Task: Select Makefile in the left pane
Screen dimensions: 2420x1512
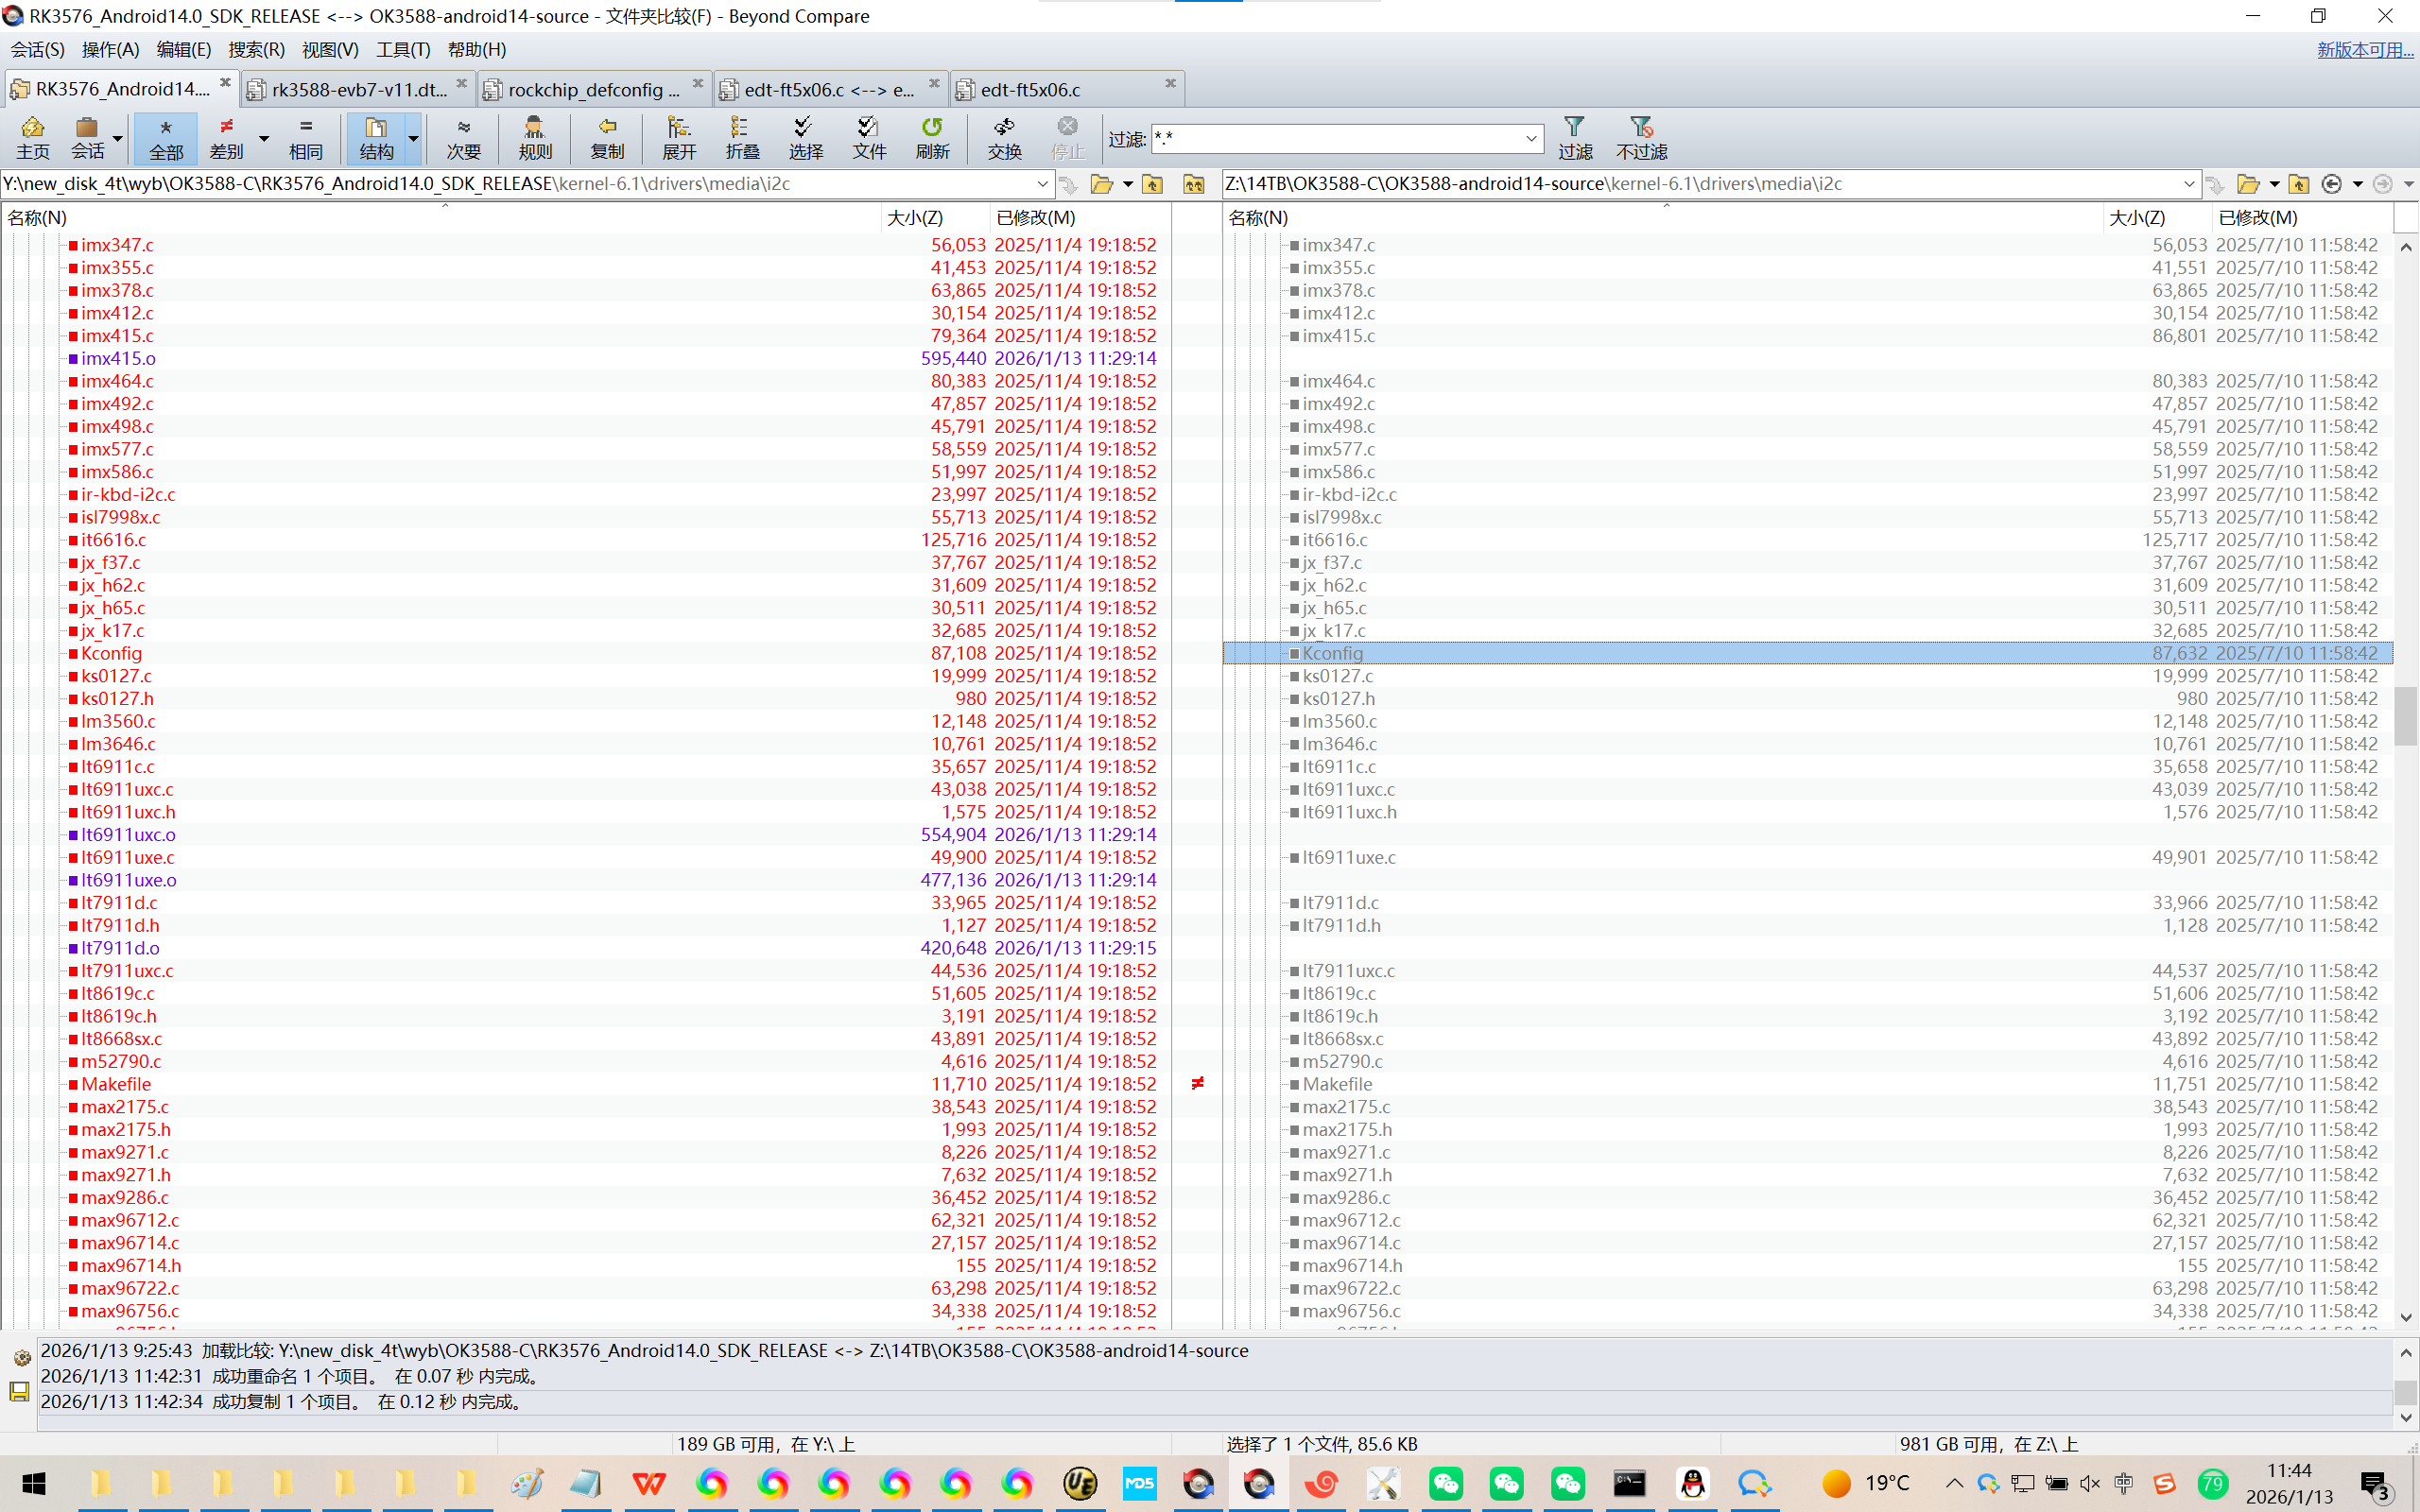Action: [116, 1084]
